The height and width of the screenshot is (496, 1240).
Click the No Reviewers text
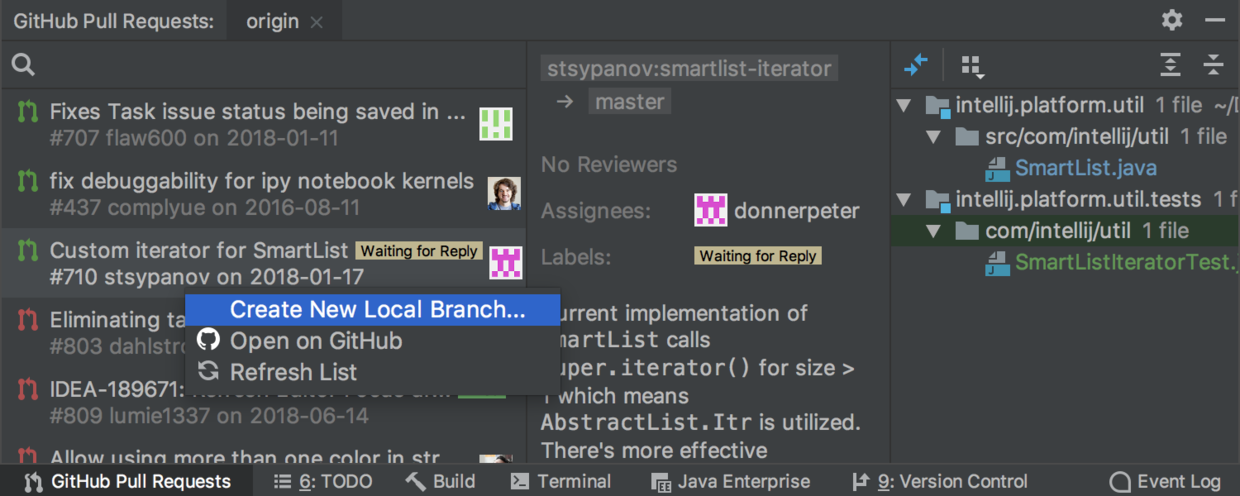click(x=609, y=164)
